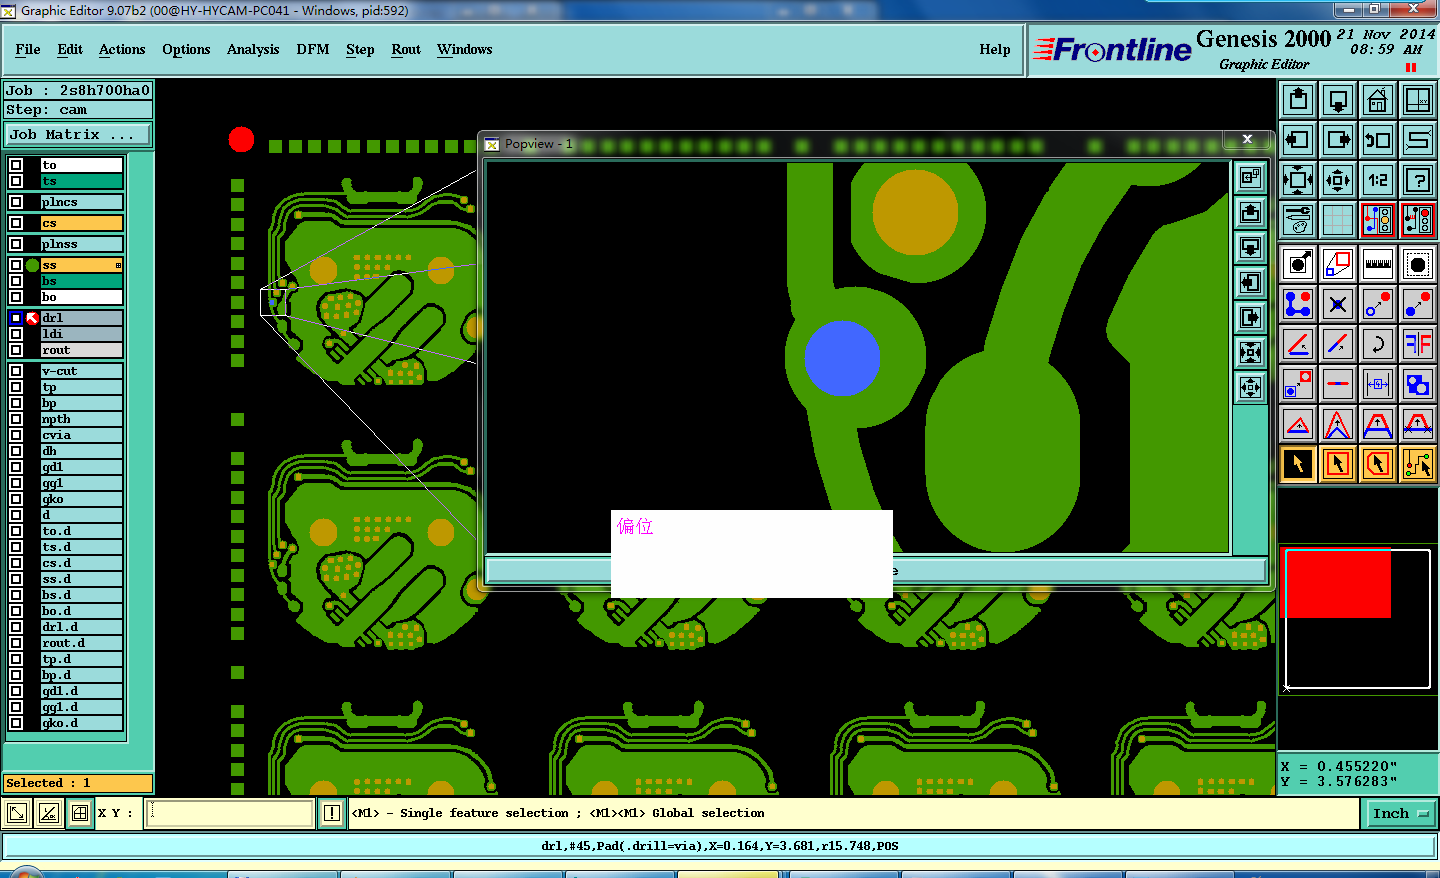Click the question mark info icon
The image size is (1440, 878).
(1418, 180)
